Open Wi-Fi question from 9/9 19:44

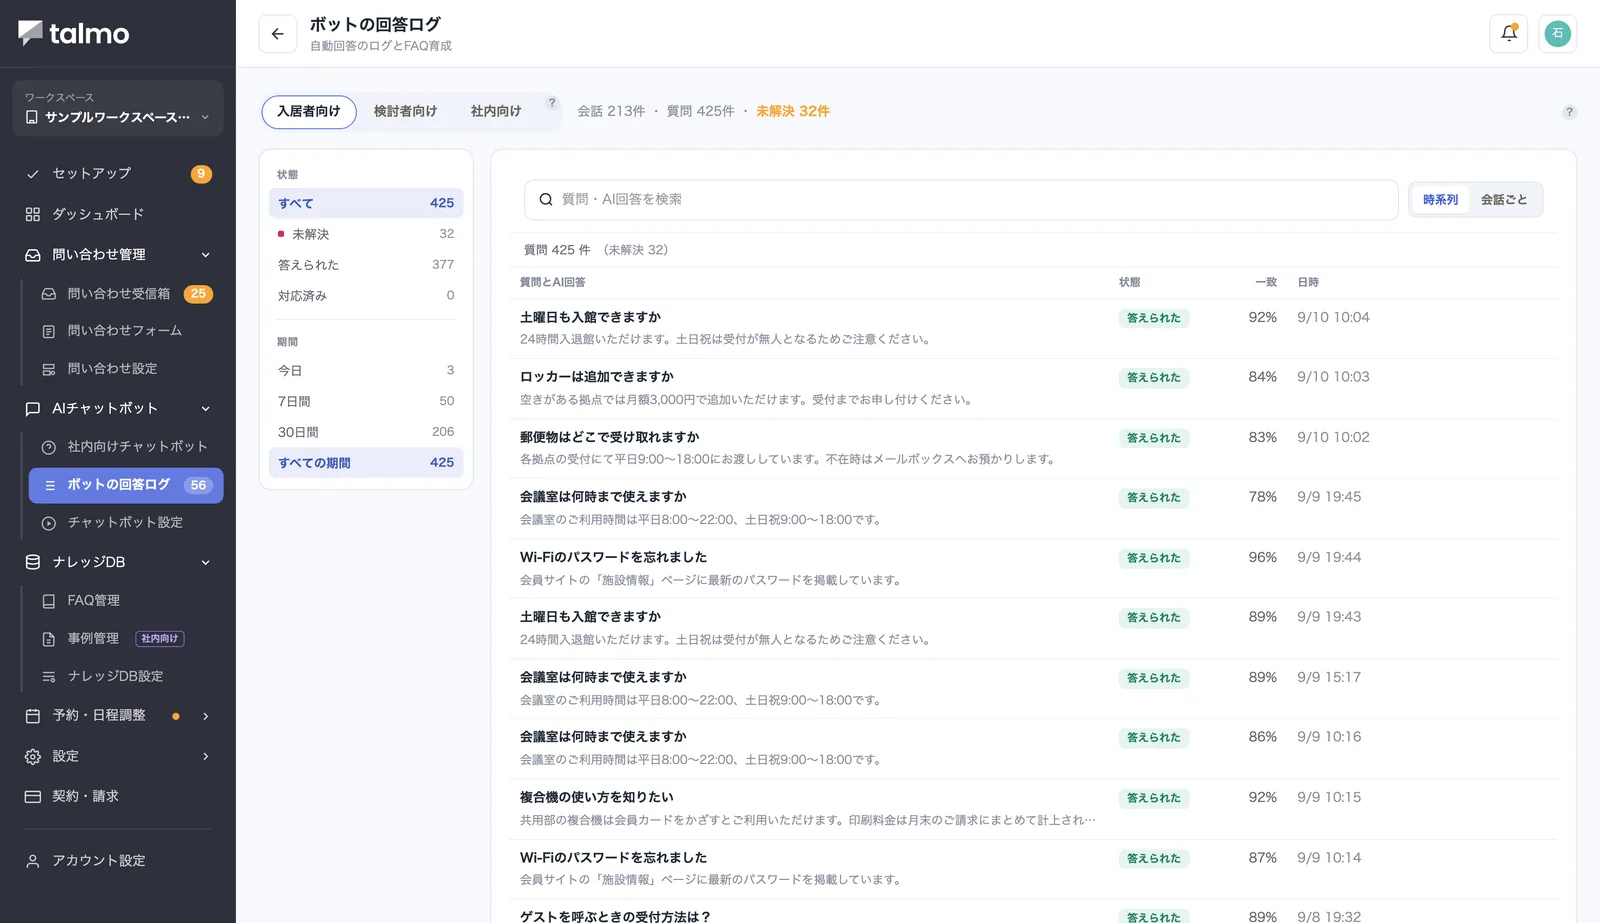pos(1032,568)
